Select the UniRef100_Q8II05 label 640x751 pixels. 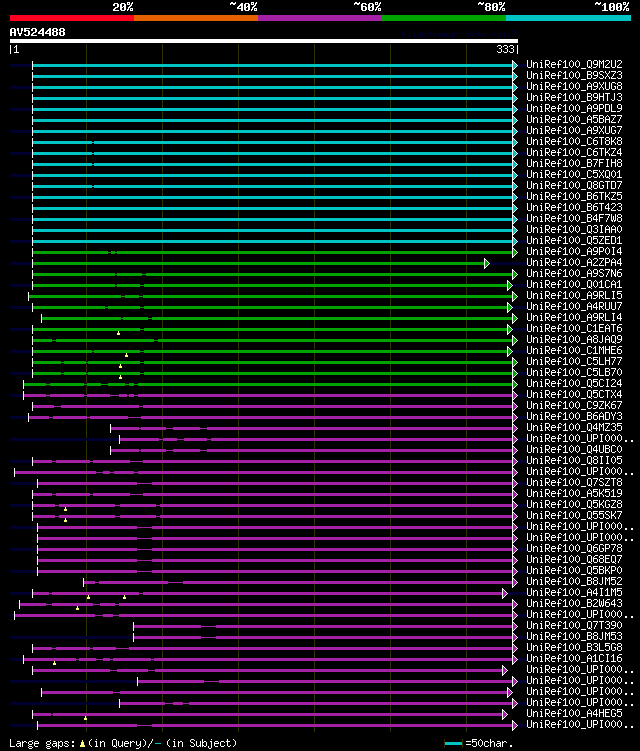coord(574,461)
